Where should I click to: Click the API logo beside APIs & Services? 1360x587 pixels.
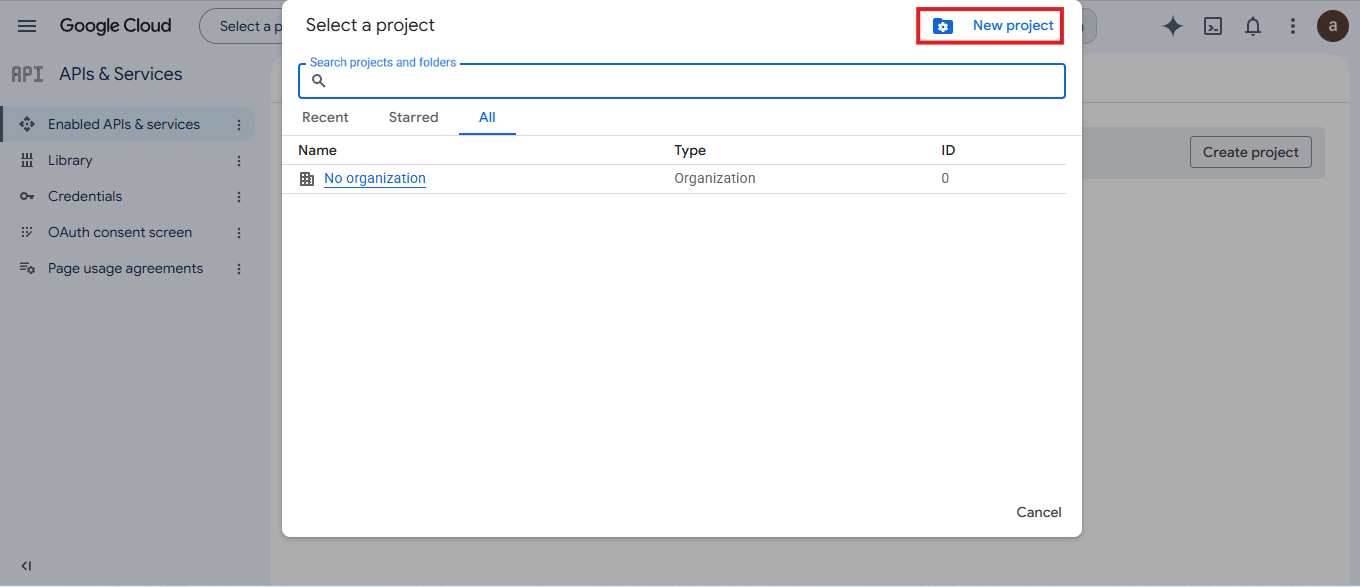[27, 74]
